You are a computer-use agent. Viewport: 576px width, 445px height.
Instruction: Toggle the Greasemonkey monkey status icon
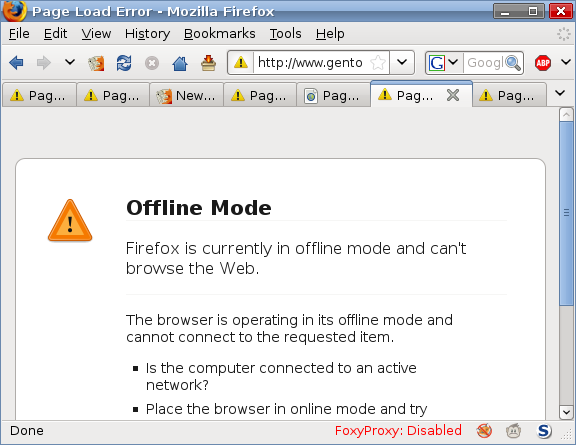pos(513,431)
